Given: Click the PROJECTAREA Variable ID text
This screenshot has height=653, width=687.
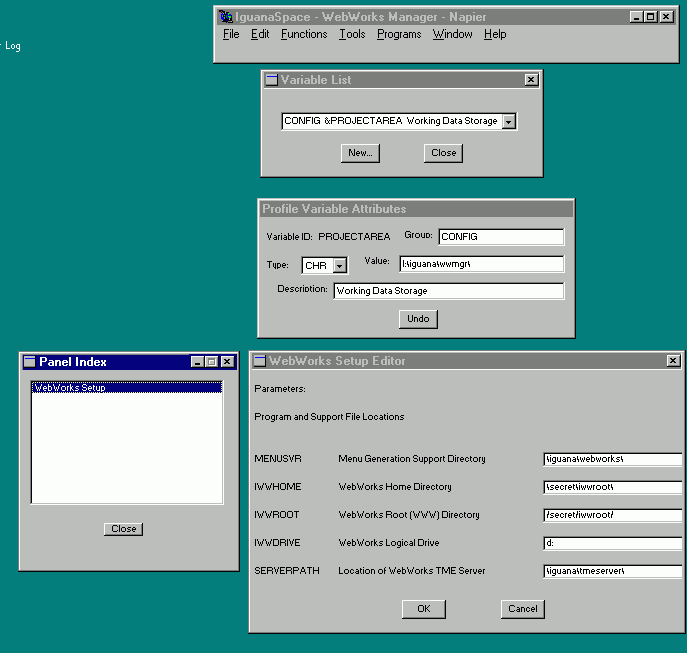Looking at the screenshot, I should (354, 237).
